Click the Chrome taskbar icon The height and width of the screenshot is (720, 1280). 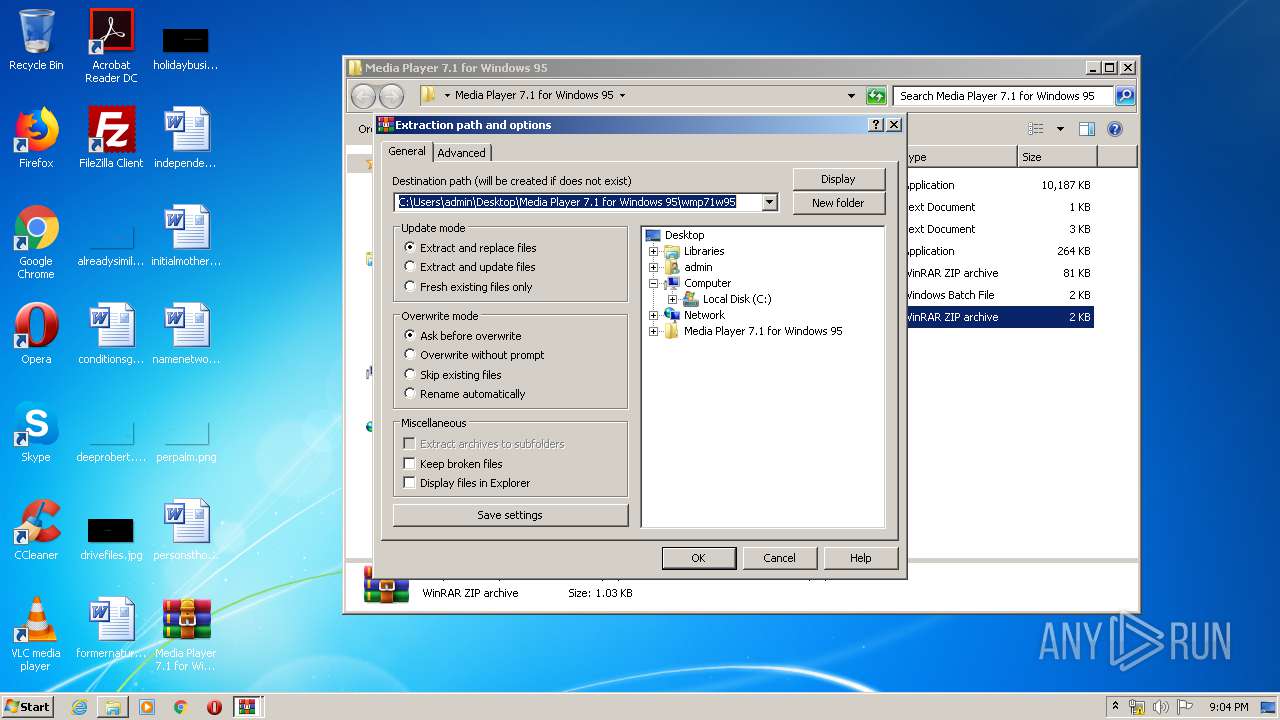[180, 707]
